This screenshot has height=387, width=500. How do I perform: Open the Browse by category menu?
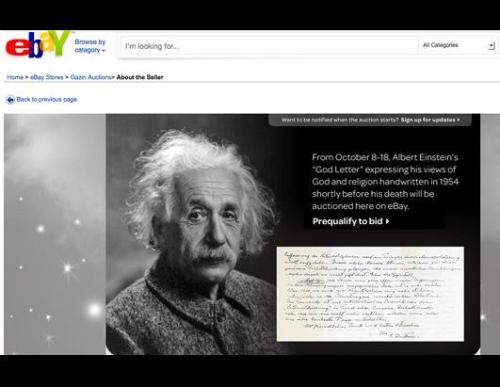coord(90,46)
